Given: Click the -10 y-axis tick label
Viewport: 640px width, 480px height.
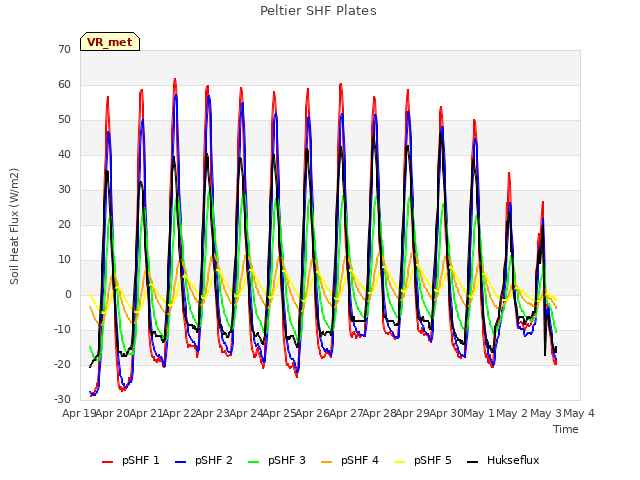Looking at the screenshot, I should [62, 329].
